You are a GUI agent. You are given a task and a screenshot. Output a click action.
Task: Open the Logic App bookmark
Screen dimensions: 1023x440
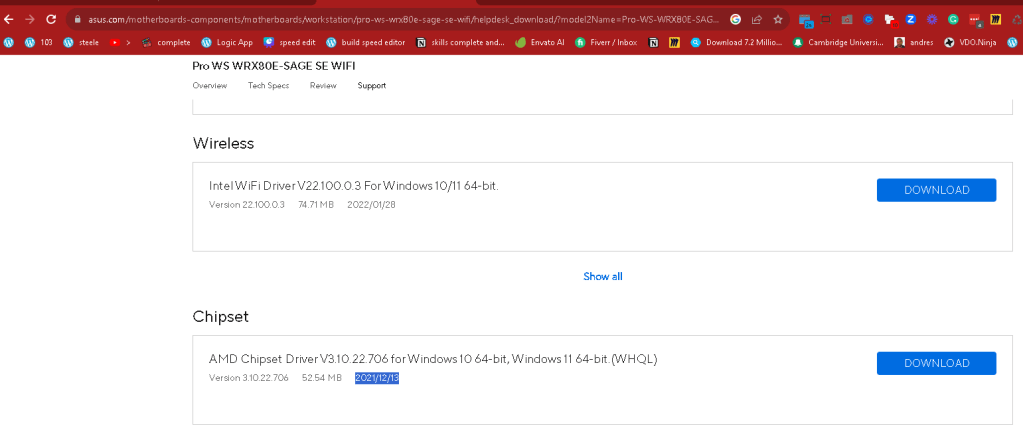click(x=227, y=42)
